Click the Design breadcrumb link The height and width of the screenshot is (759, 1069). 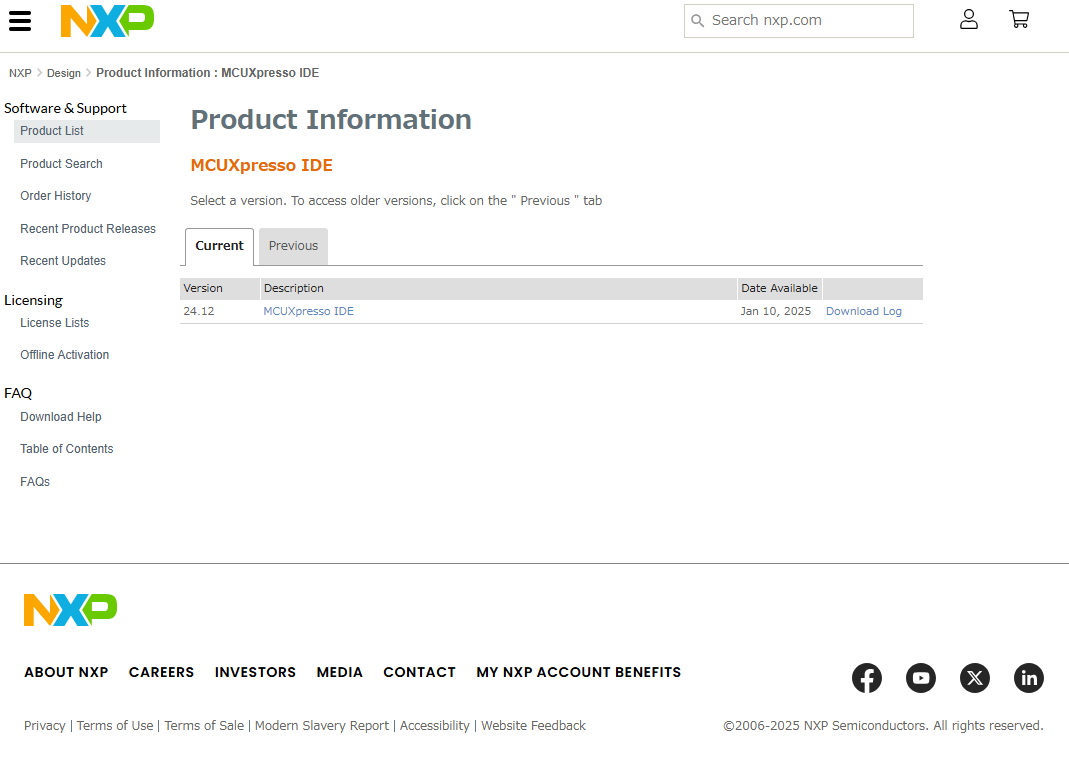point(64,73)
